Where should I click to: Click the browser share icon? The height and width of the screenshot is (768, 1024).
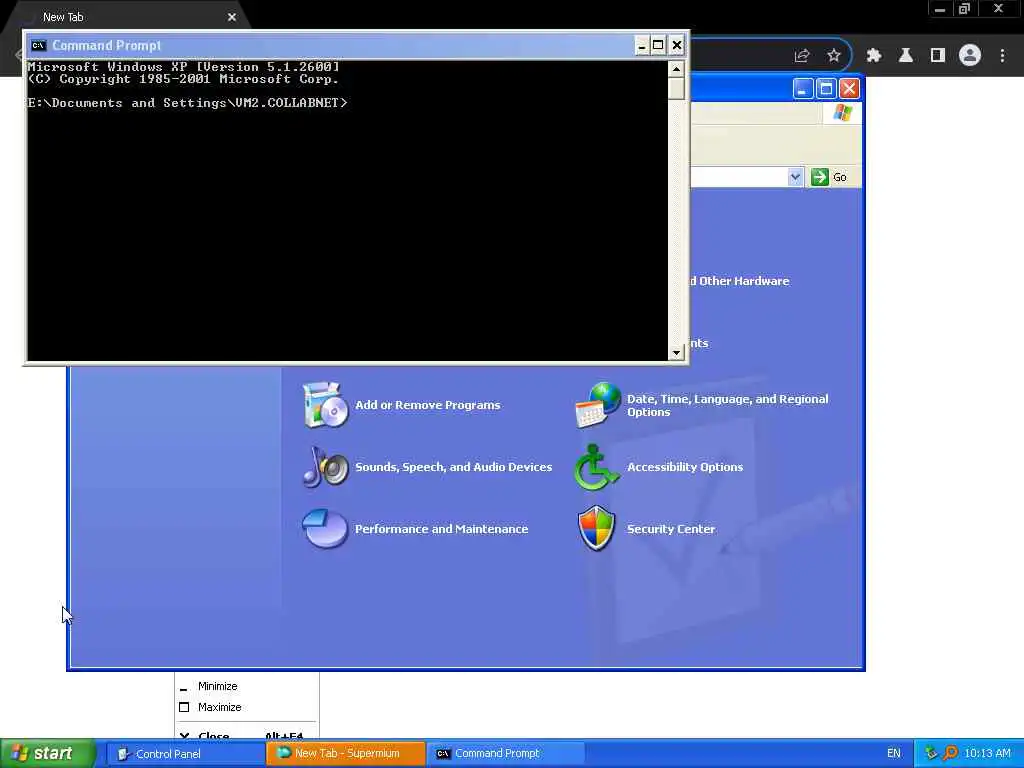coord(802,56)
